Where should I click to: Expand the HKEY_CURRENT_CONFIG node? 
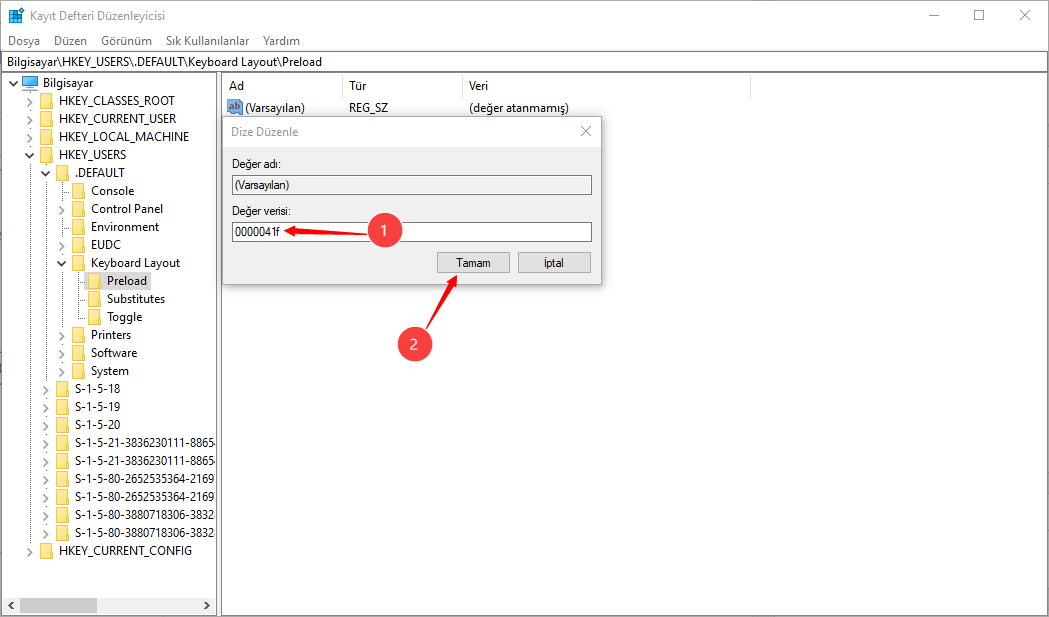[29, 552]
